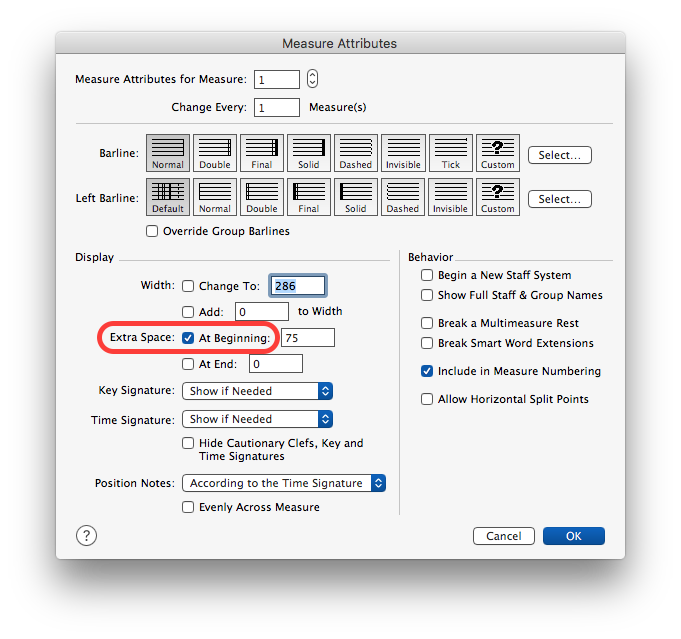Open the help question mark button

click(86, 535)
